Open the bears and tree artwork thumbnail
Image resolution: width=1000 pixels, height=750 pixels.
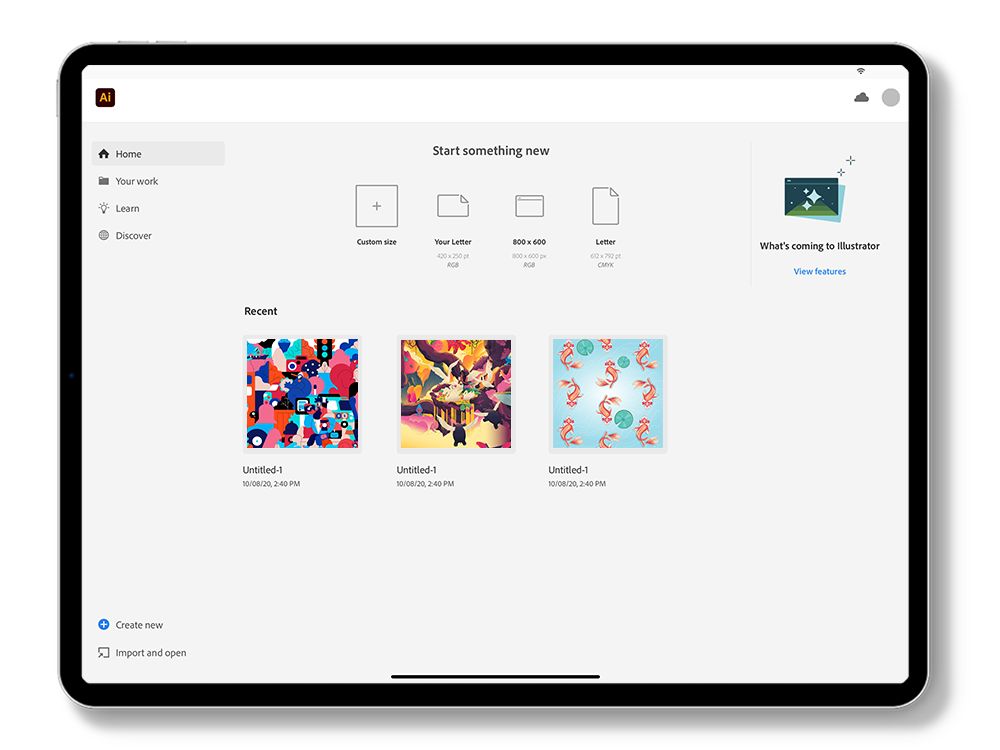pyautogui.click(x=455, y=393)
